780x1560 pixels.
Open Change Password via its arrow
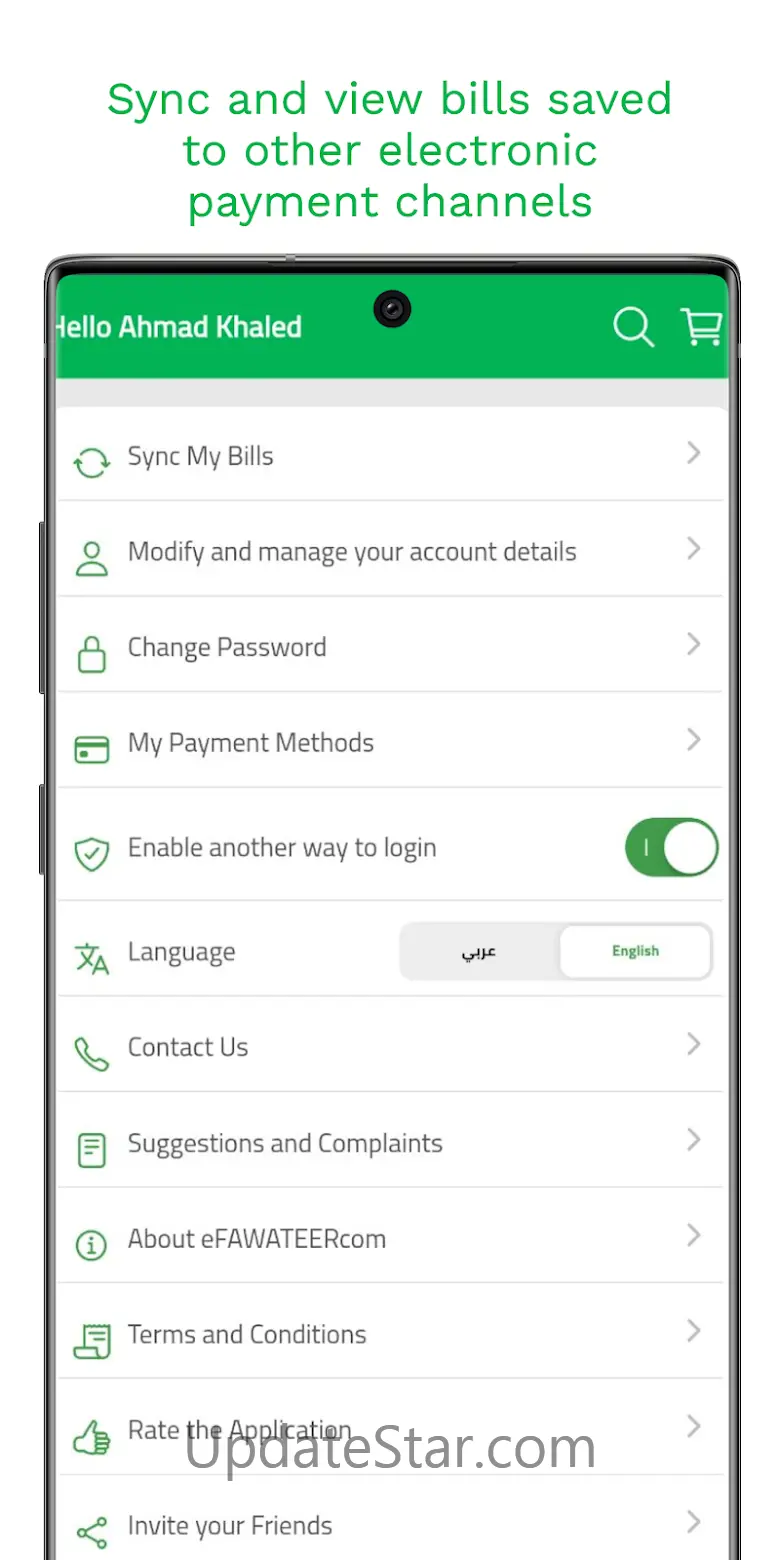point(693,644)
